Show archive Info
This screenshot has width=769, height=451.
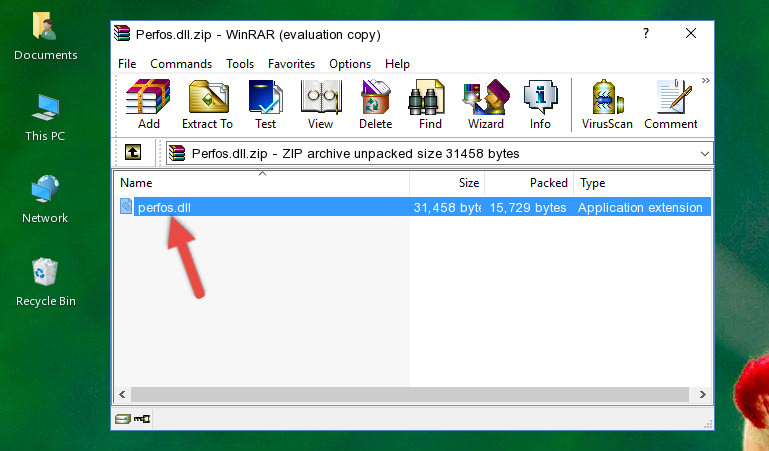point(540,104)
